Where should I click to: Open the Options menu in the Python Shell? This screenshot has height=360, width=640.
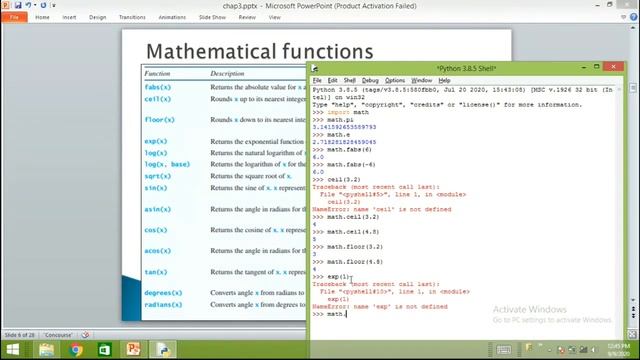395,80
